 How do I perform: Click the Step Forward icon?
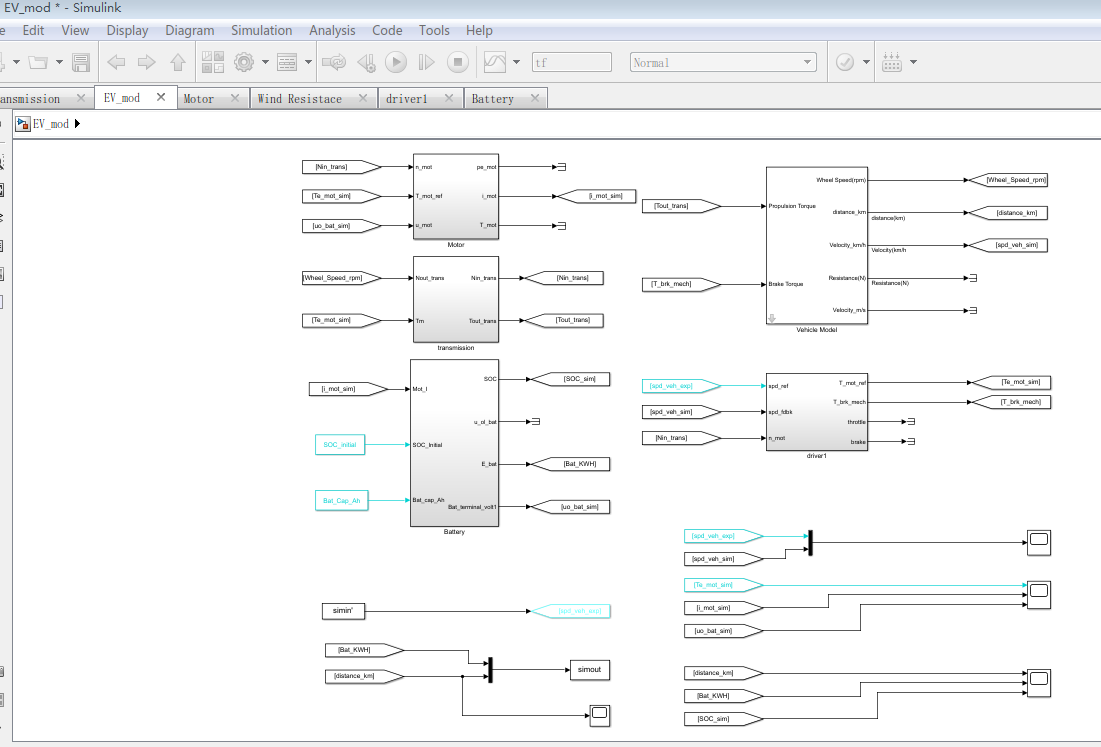point(427,62)
